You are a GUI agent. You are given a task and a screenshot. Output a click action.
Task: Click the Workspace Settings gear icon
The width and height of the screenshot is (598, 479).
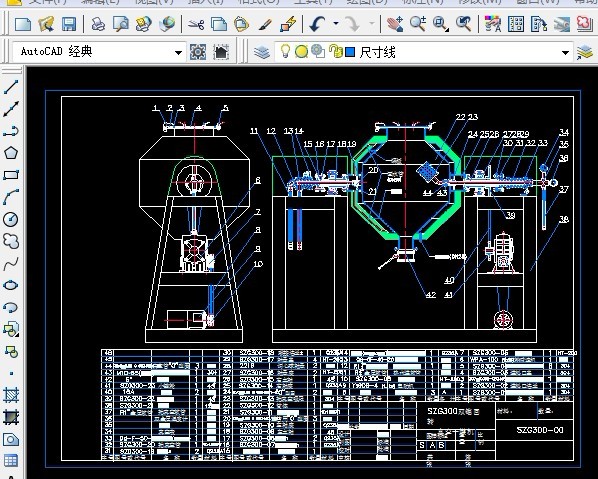click(x=198, y=52)
